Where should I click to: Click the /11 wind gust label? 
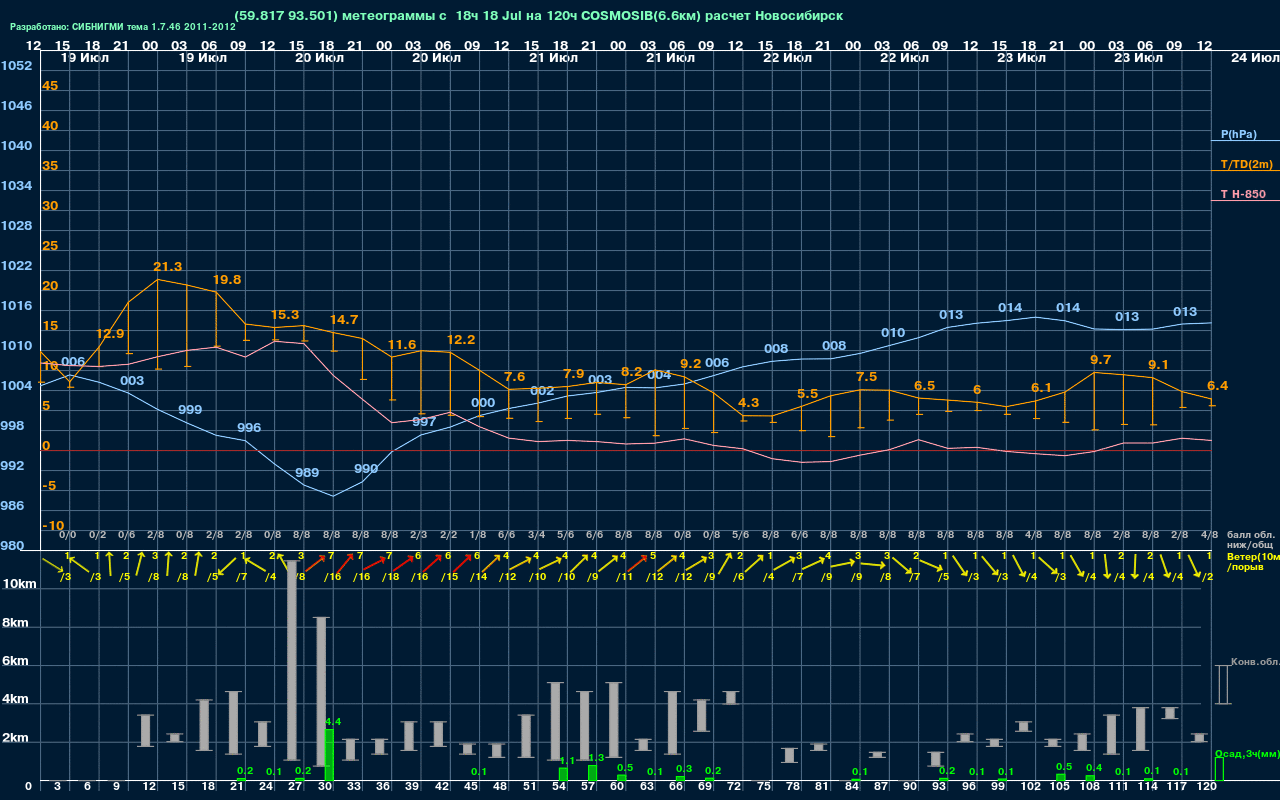625,577
